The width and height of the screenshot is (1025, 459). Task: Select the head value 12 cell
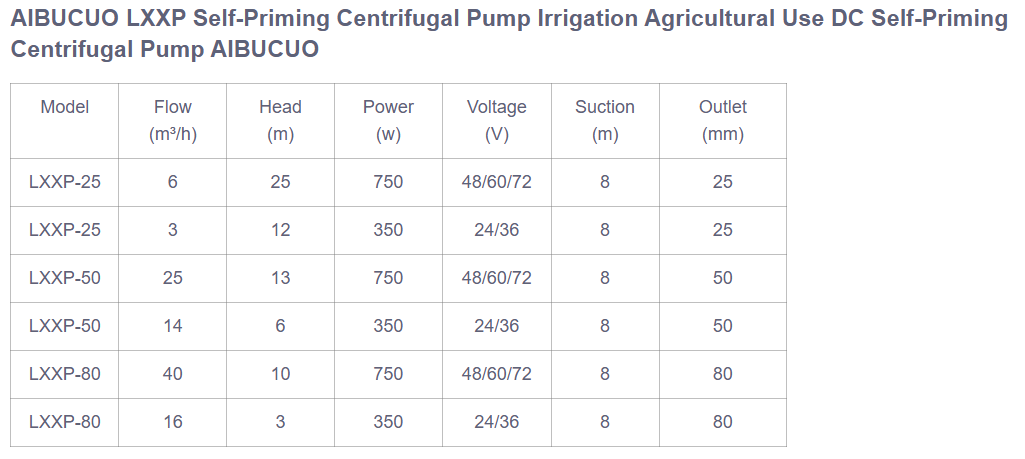pyautogui.click(x=280, y=230)
